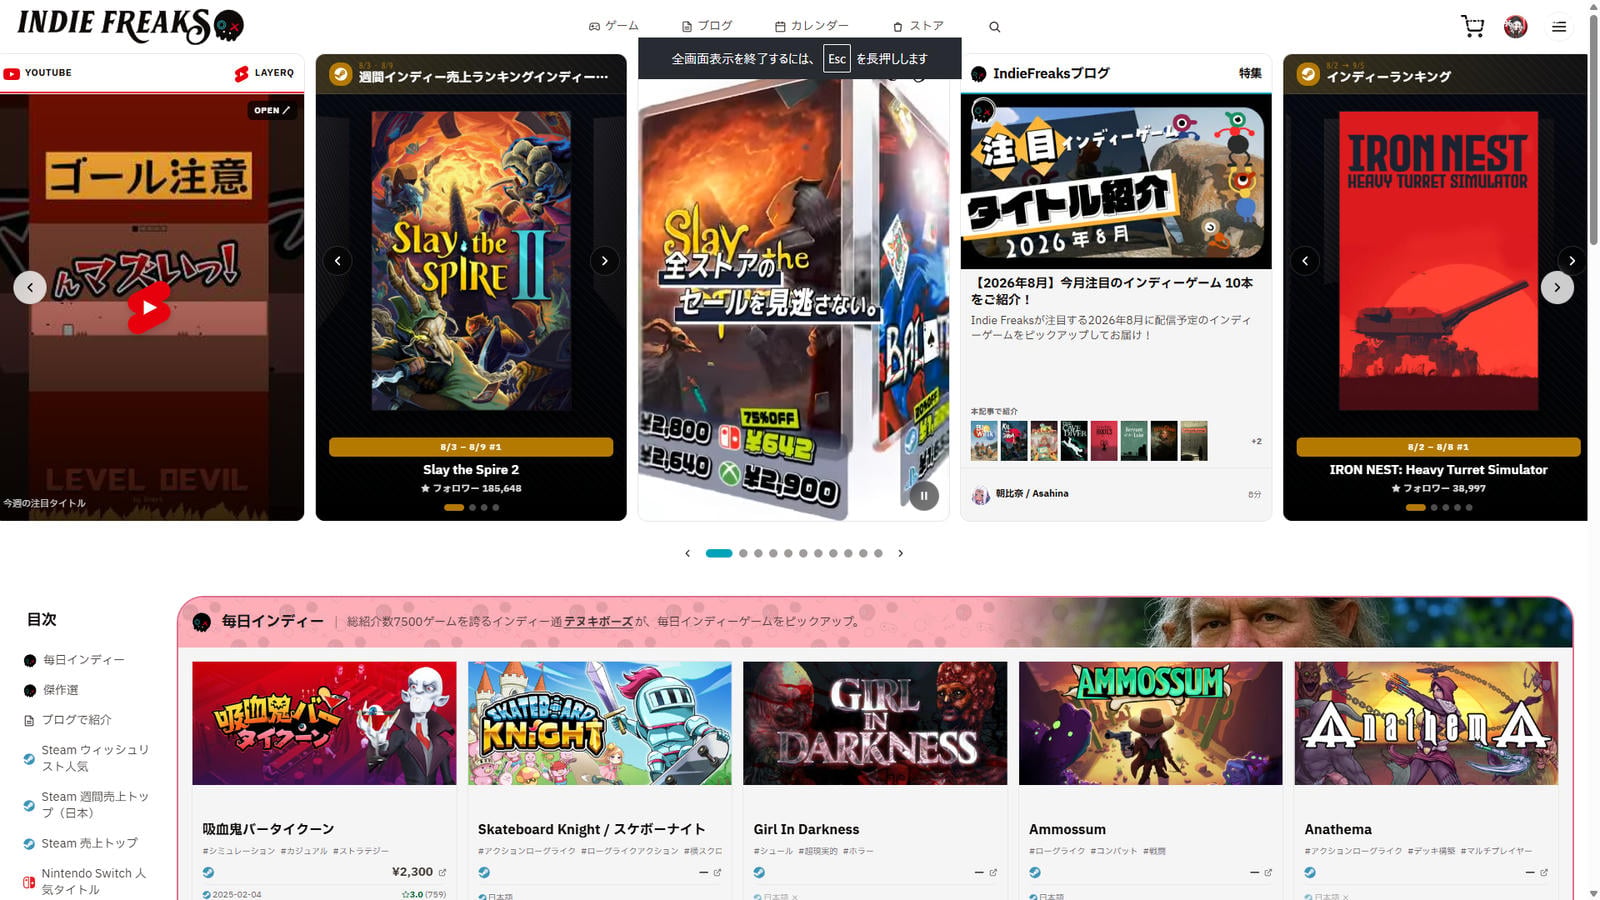This screenshot has height=900, width=1600.
Task: Jump to Steam 売上トップ section
Action: point(81,843)
